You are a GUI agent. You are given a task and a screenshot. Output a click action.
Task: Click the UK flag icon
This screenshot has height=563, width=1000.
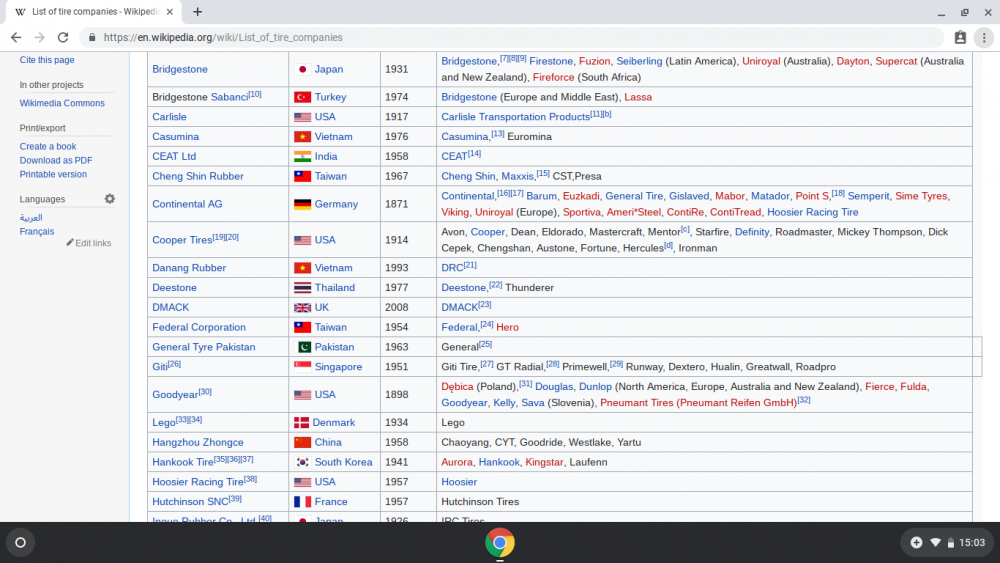[x=302, y=307]
